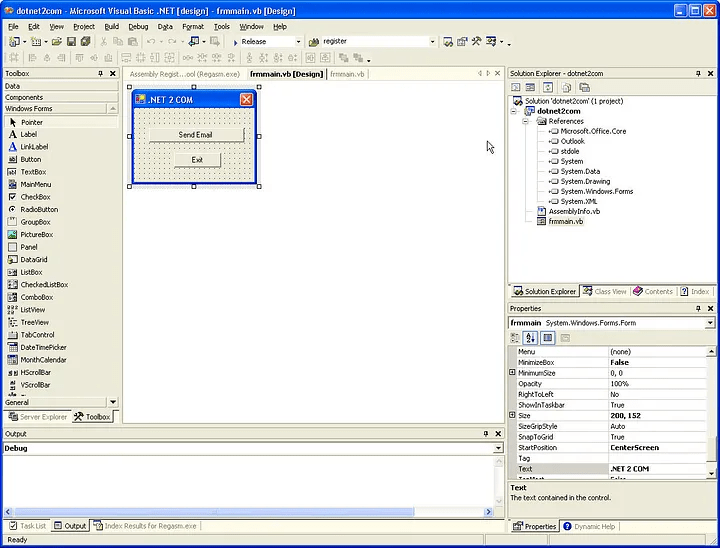Select the RadioButton control in Toolbox
Screen dimensions: 720x548
coord(38,209)
